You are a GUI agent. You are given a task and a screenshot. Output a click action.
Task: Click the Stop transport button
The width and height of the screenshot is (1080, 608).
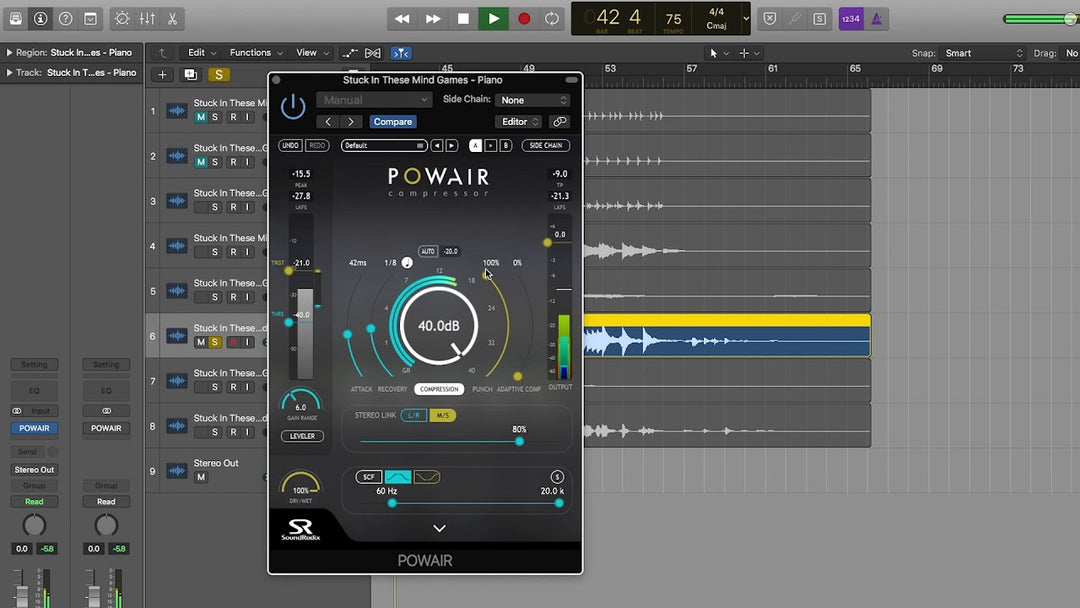463,19
